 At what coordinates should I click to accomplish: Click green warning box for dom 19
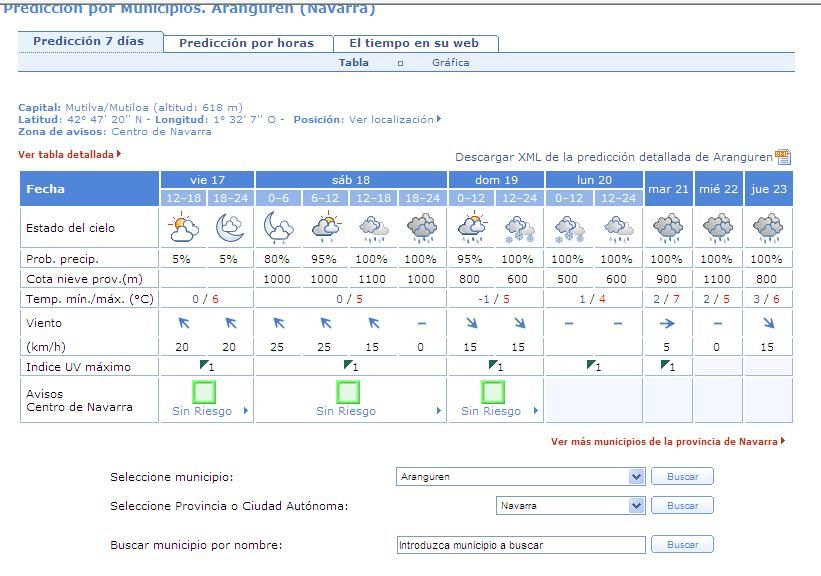493,392
